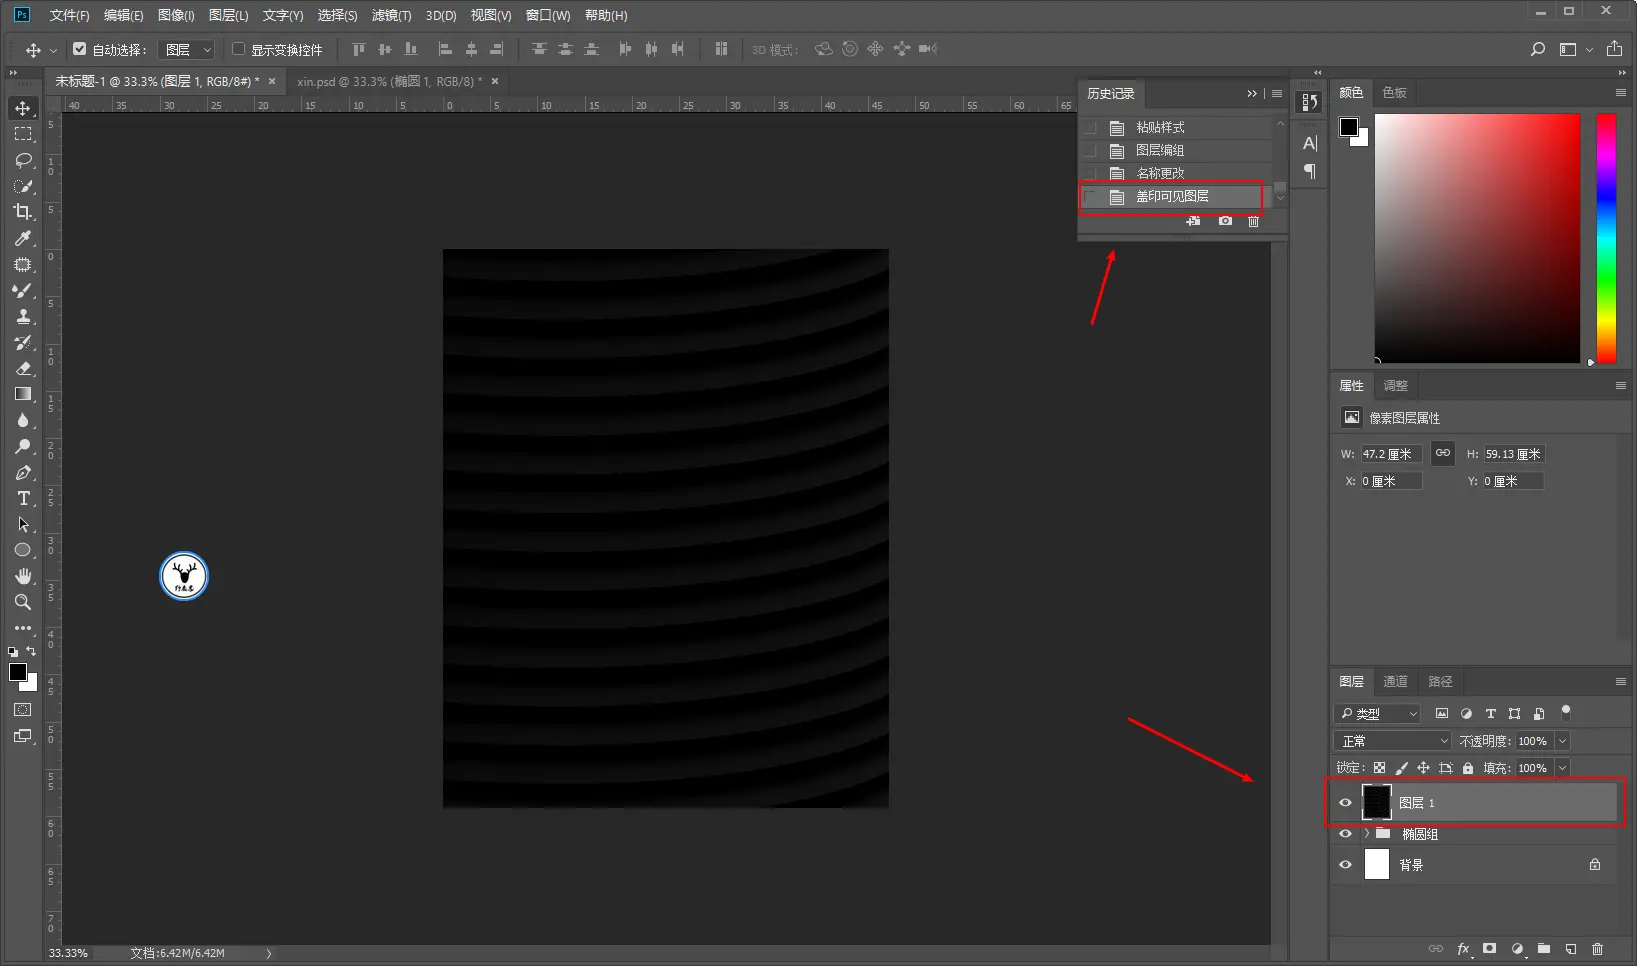Uncheck the 自动选择 checkbox
The image size is (1637, 966).
80,49
